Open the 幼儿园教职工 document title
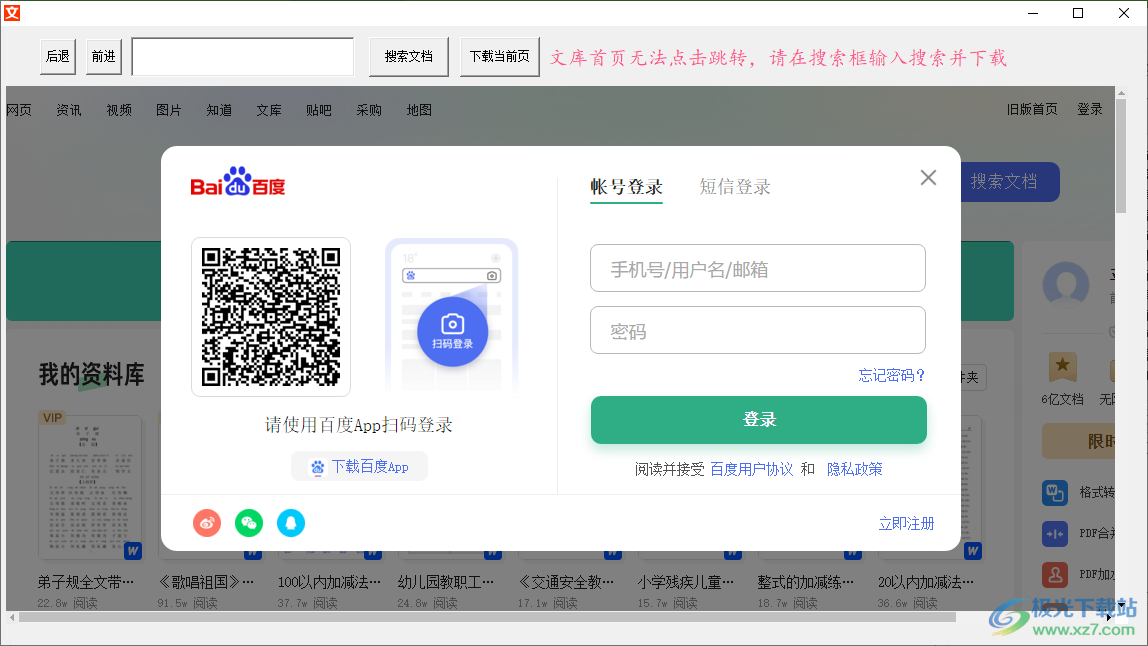Screen dimensions: 1148x646 click(445, 582)
